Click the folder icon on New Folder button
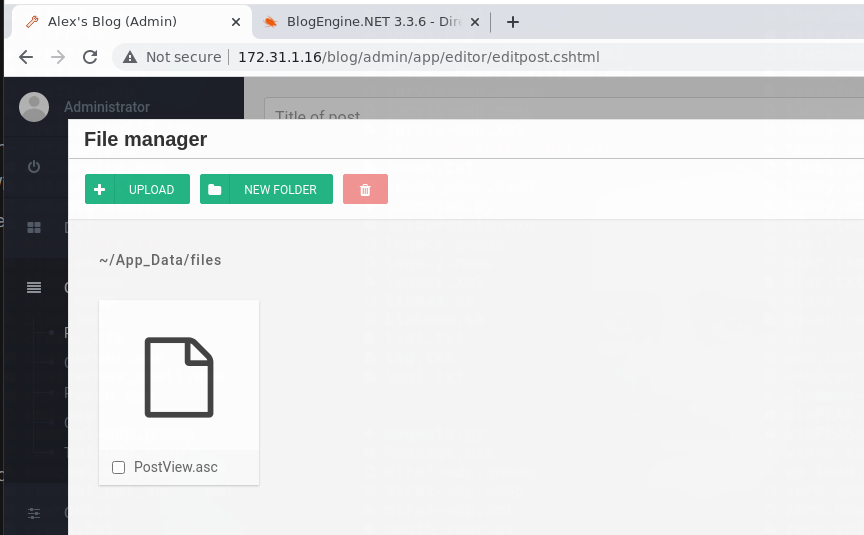Image resolution: width=864 pixels, height=535 pixels. coord(215,190)
